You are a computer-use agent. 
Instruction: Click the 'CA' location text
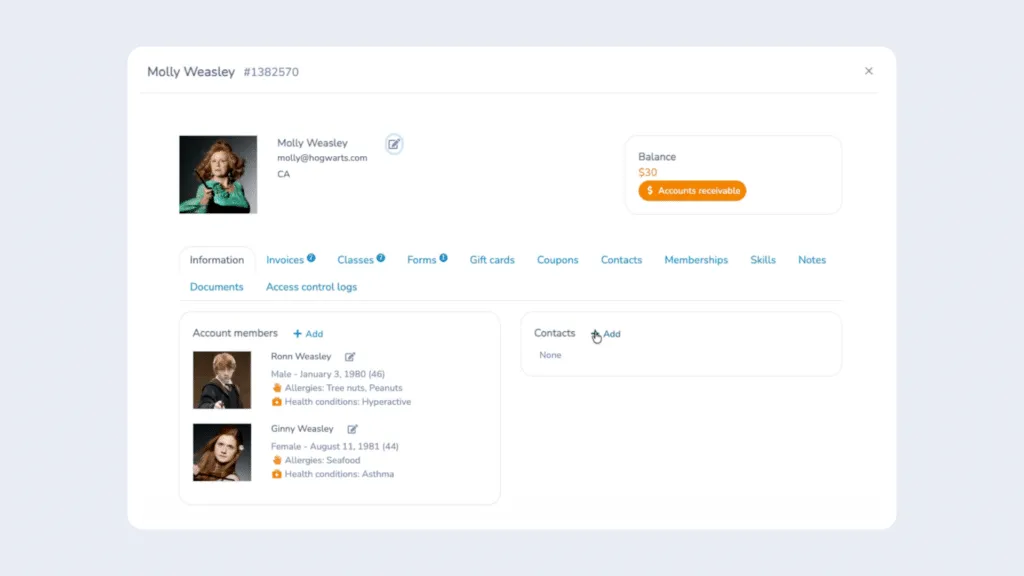(283, 174)
